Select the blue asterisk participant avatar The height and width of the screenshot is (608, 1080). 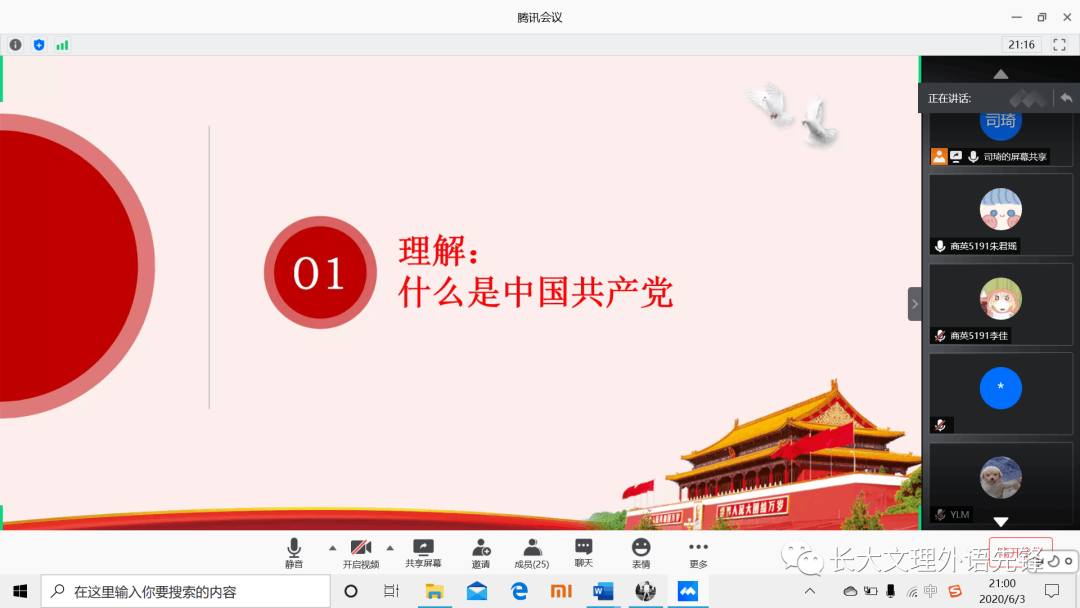[x=1001, y=388]
